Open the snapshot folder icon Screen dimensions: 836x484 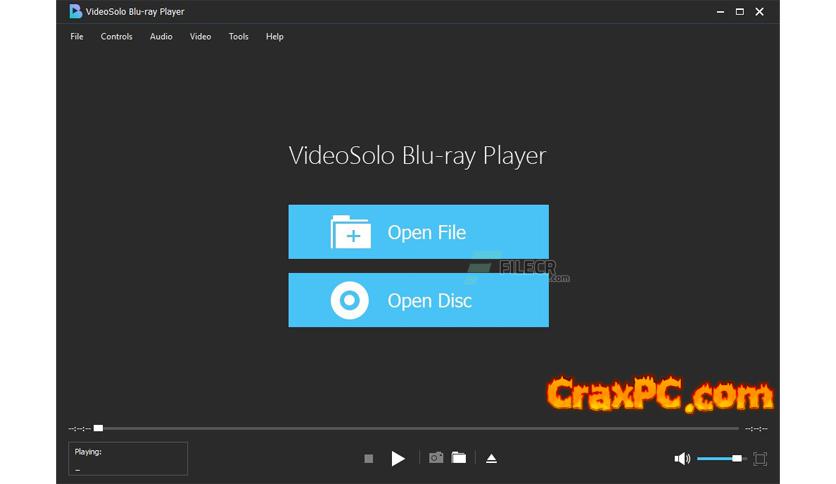459,458
